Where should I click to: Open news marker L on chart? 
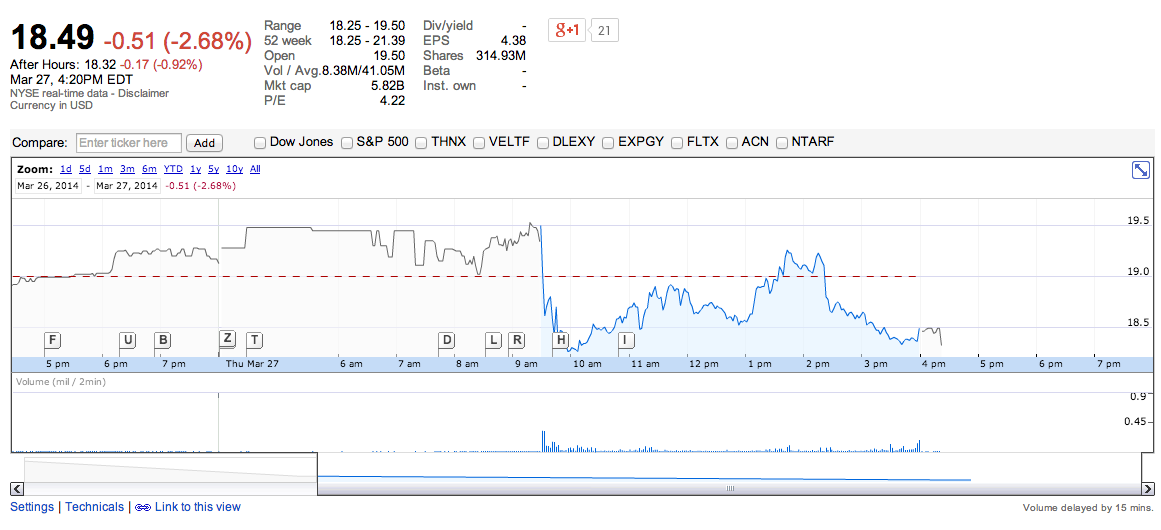(x=493, y=341)
